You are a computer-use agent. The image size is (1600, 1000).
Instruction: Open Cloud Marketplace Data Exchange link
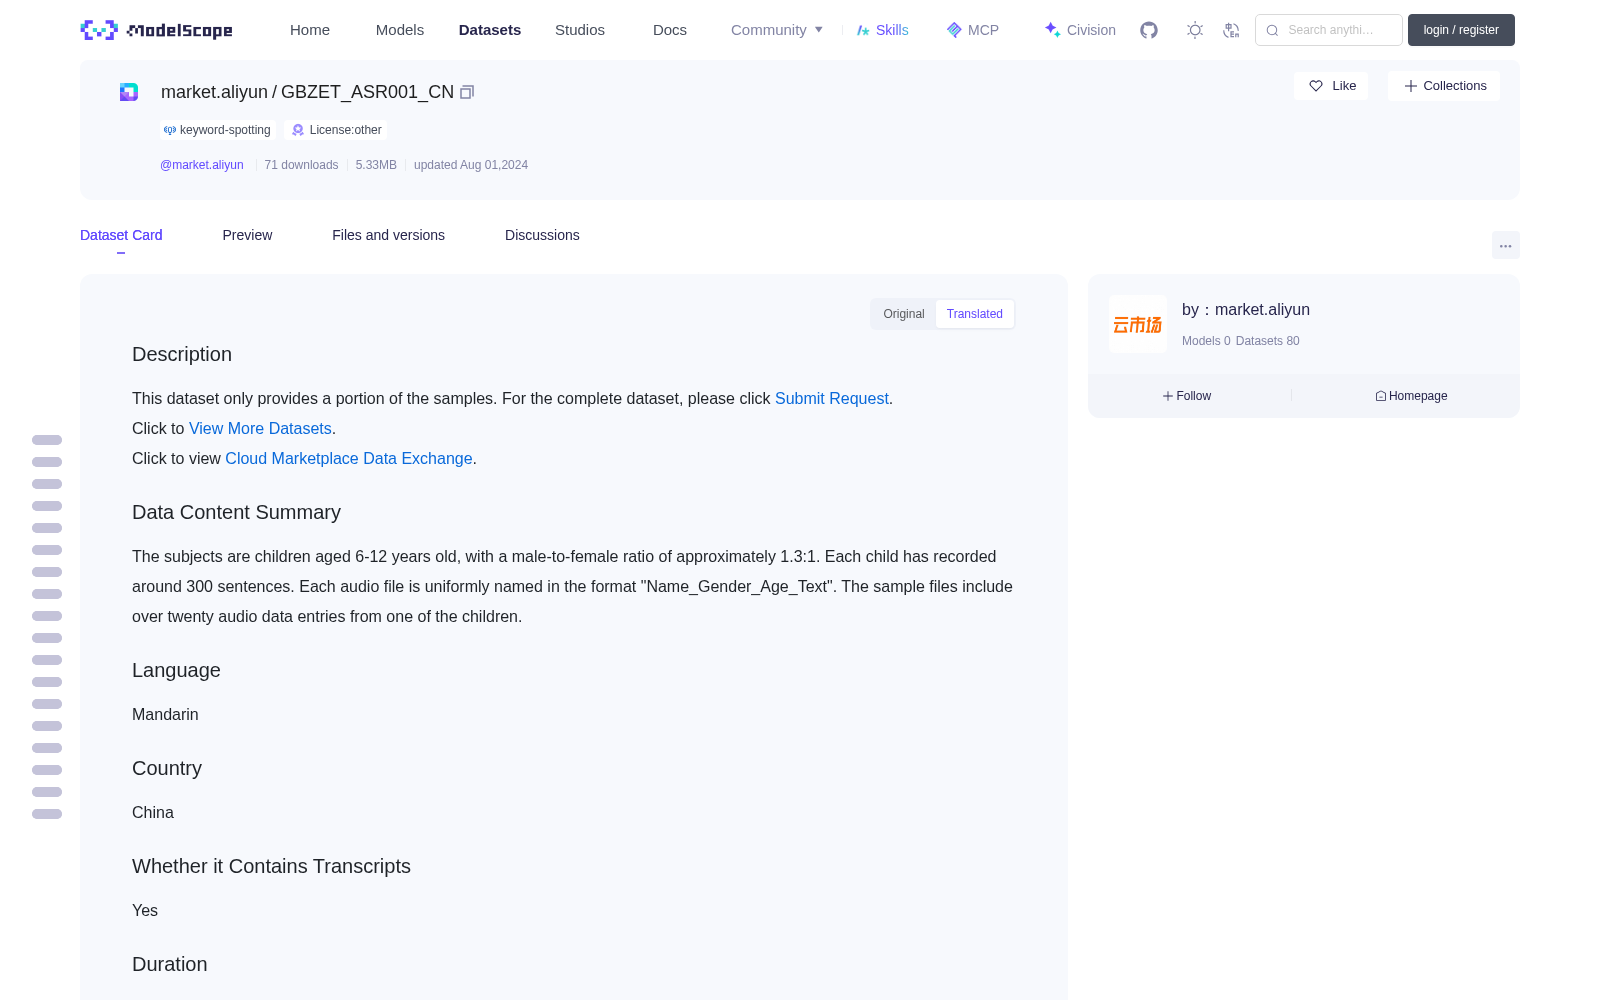(349, 458)
